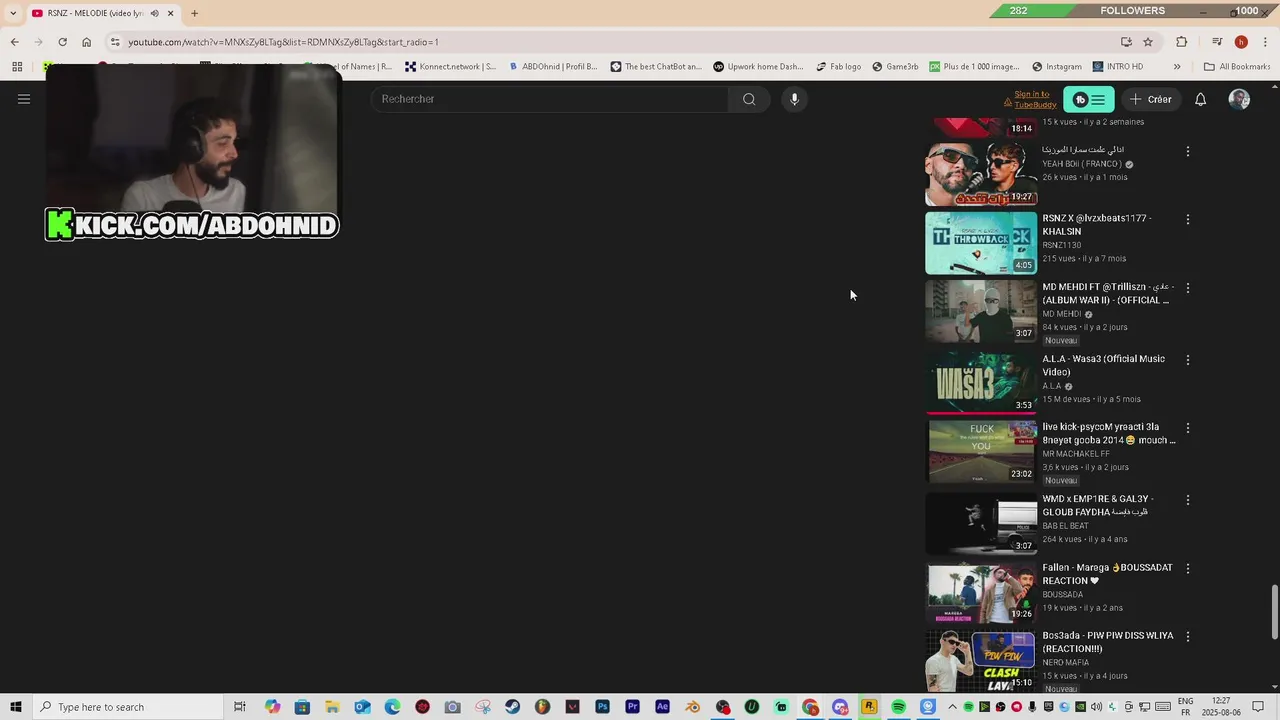Open the BAB EL BEAT channel link

[1066, 526]
